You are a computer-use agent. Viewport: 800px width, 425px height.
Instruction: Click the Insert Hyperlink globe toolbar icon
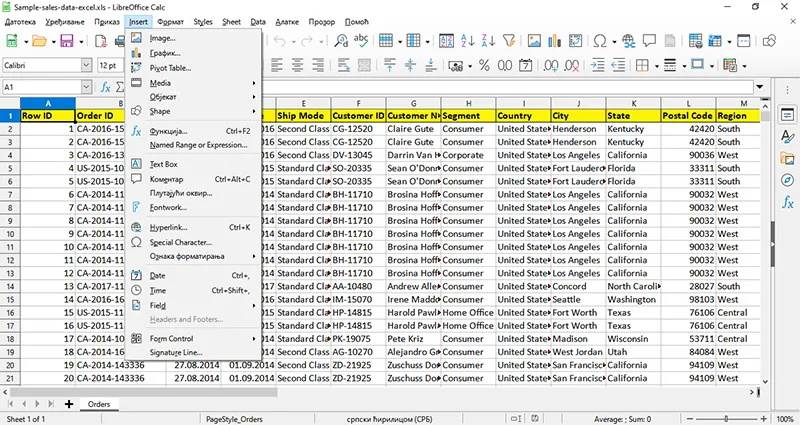point(629,41)
